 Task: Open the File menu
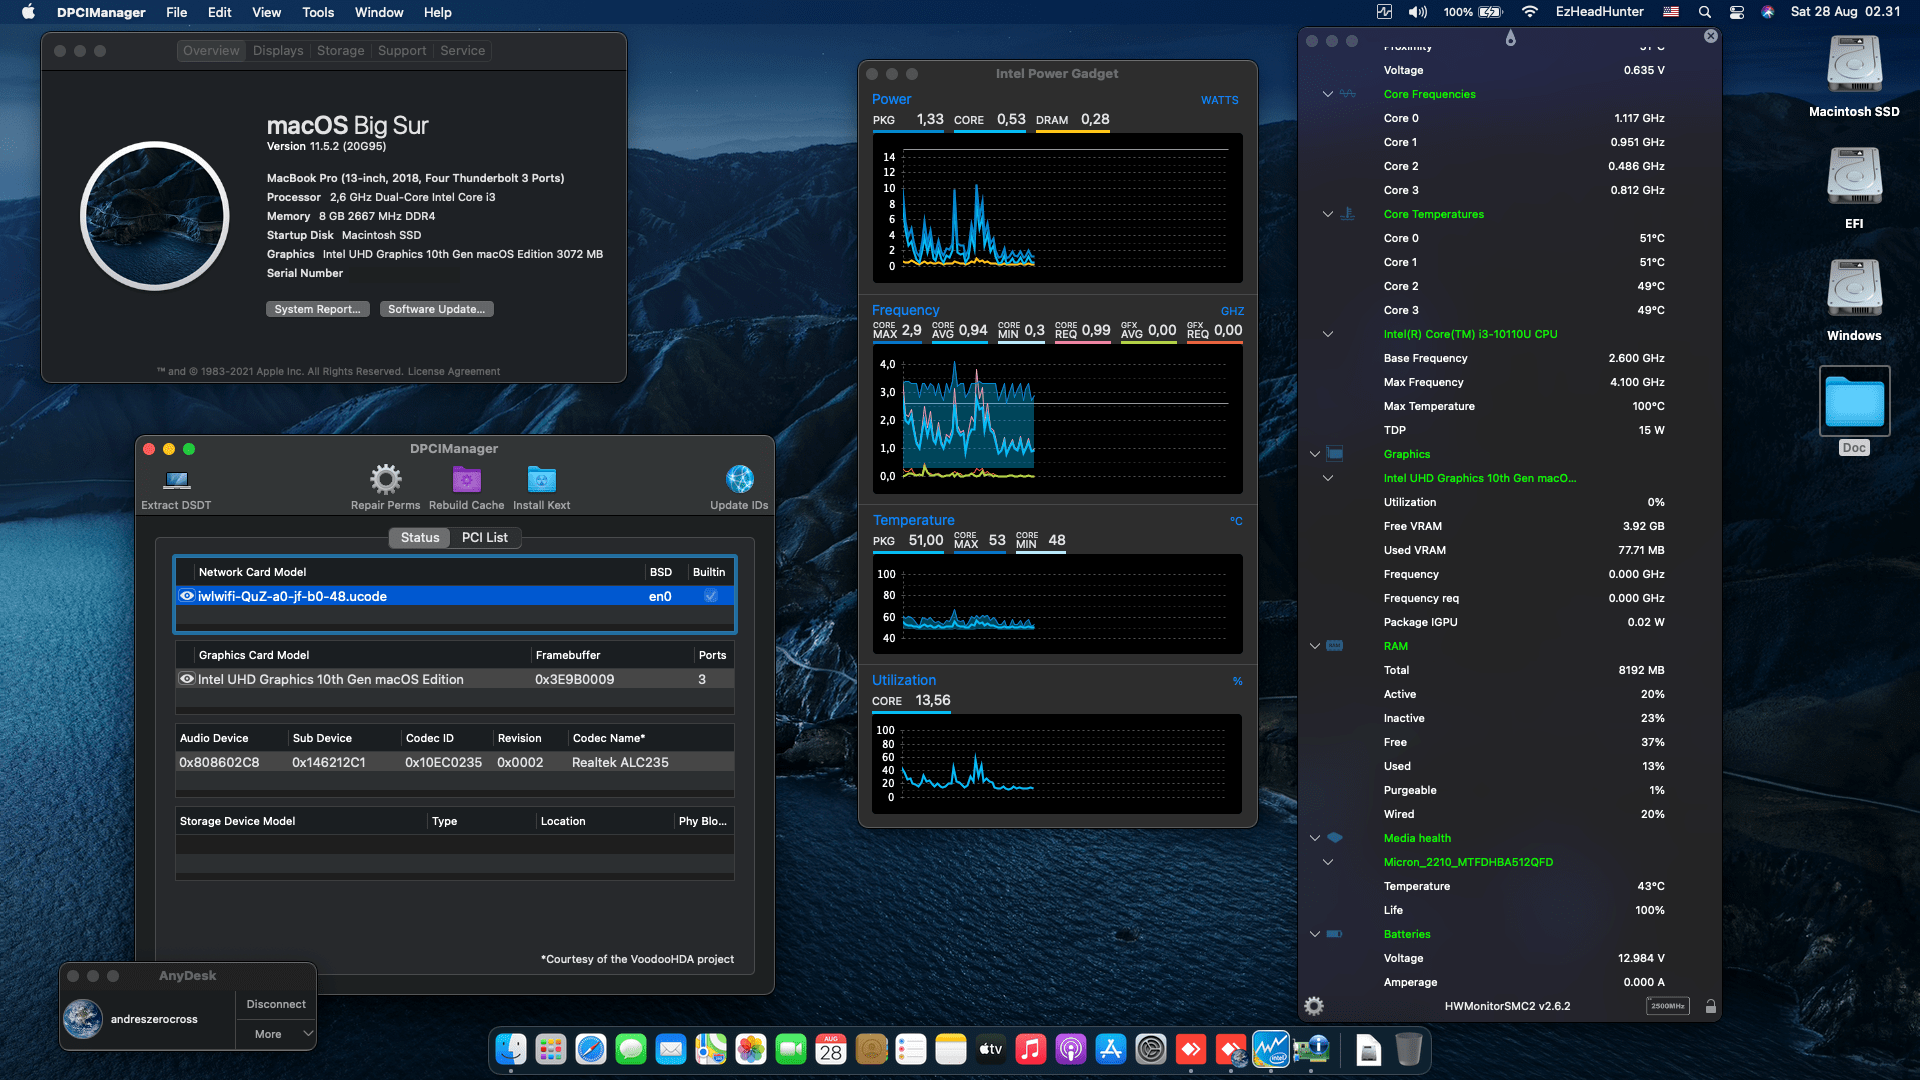pos(177,12)
